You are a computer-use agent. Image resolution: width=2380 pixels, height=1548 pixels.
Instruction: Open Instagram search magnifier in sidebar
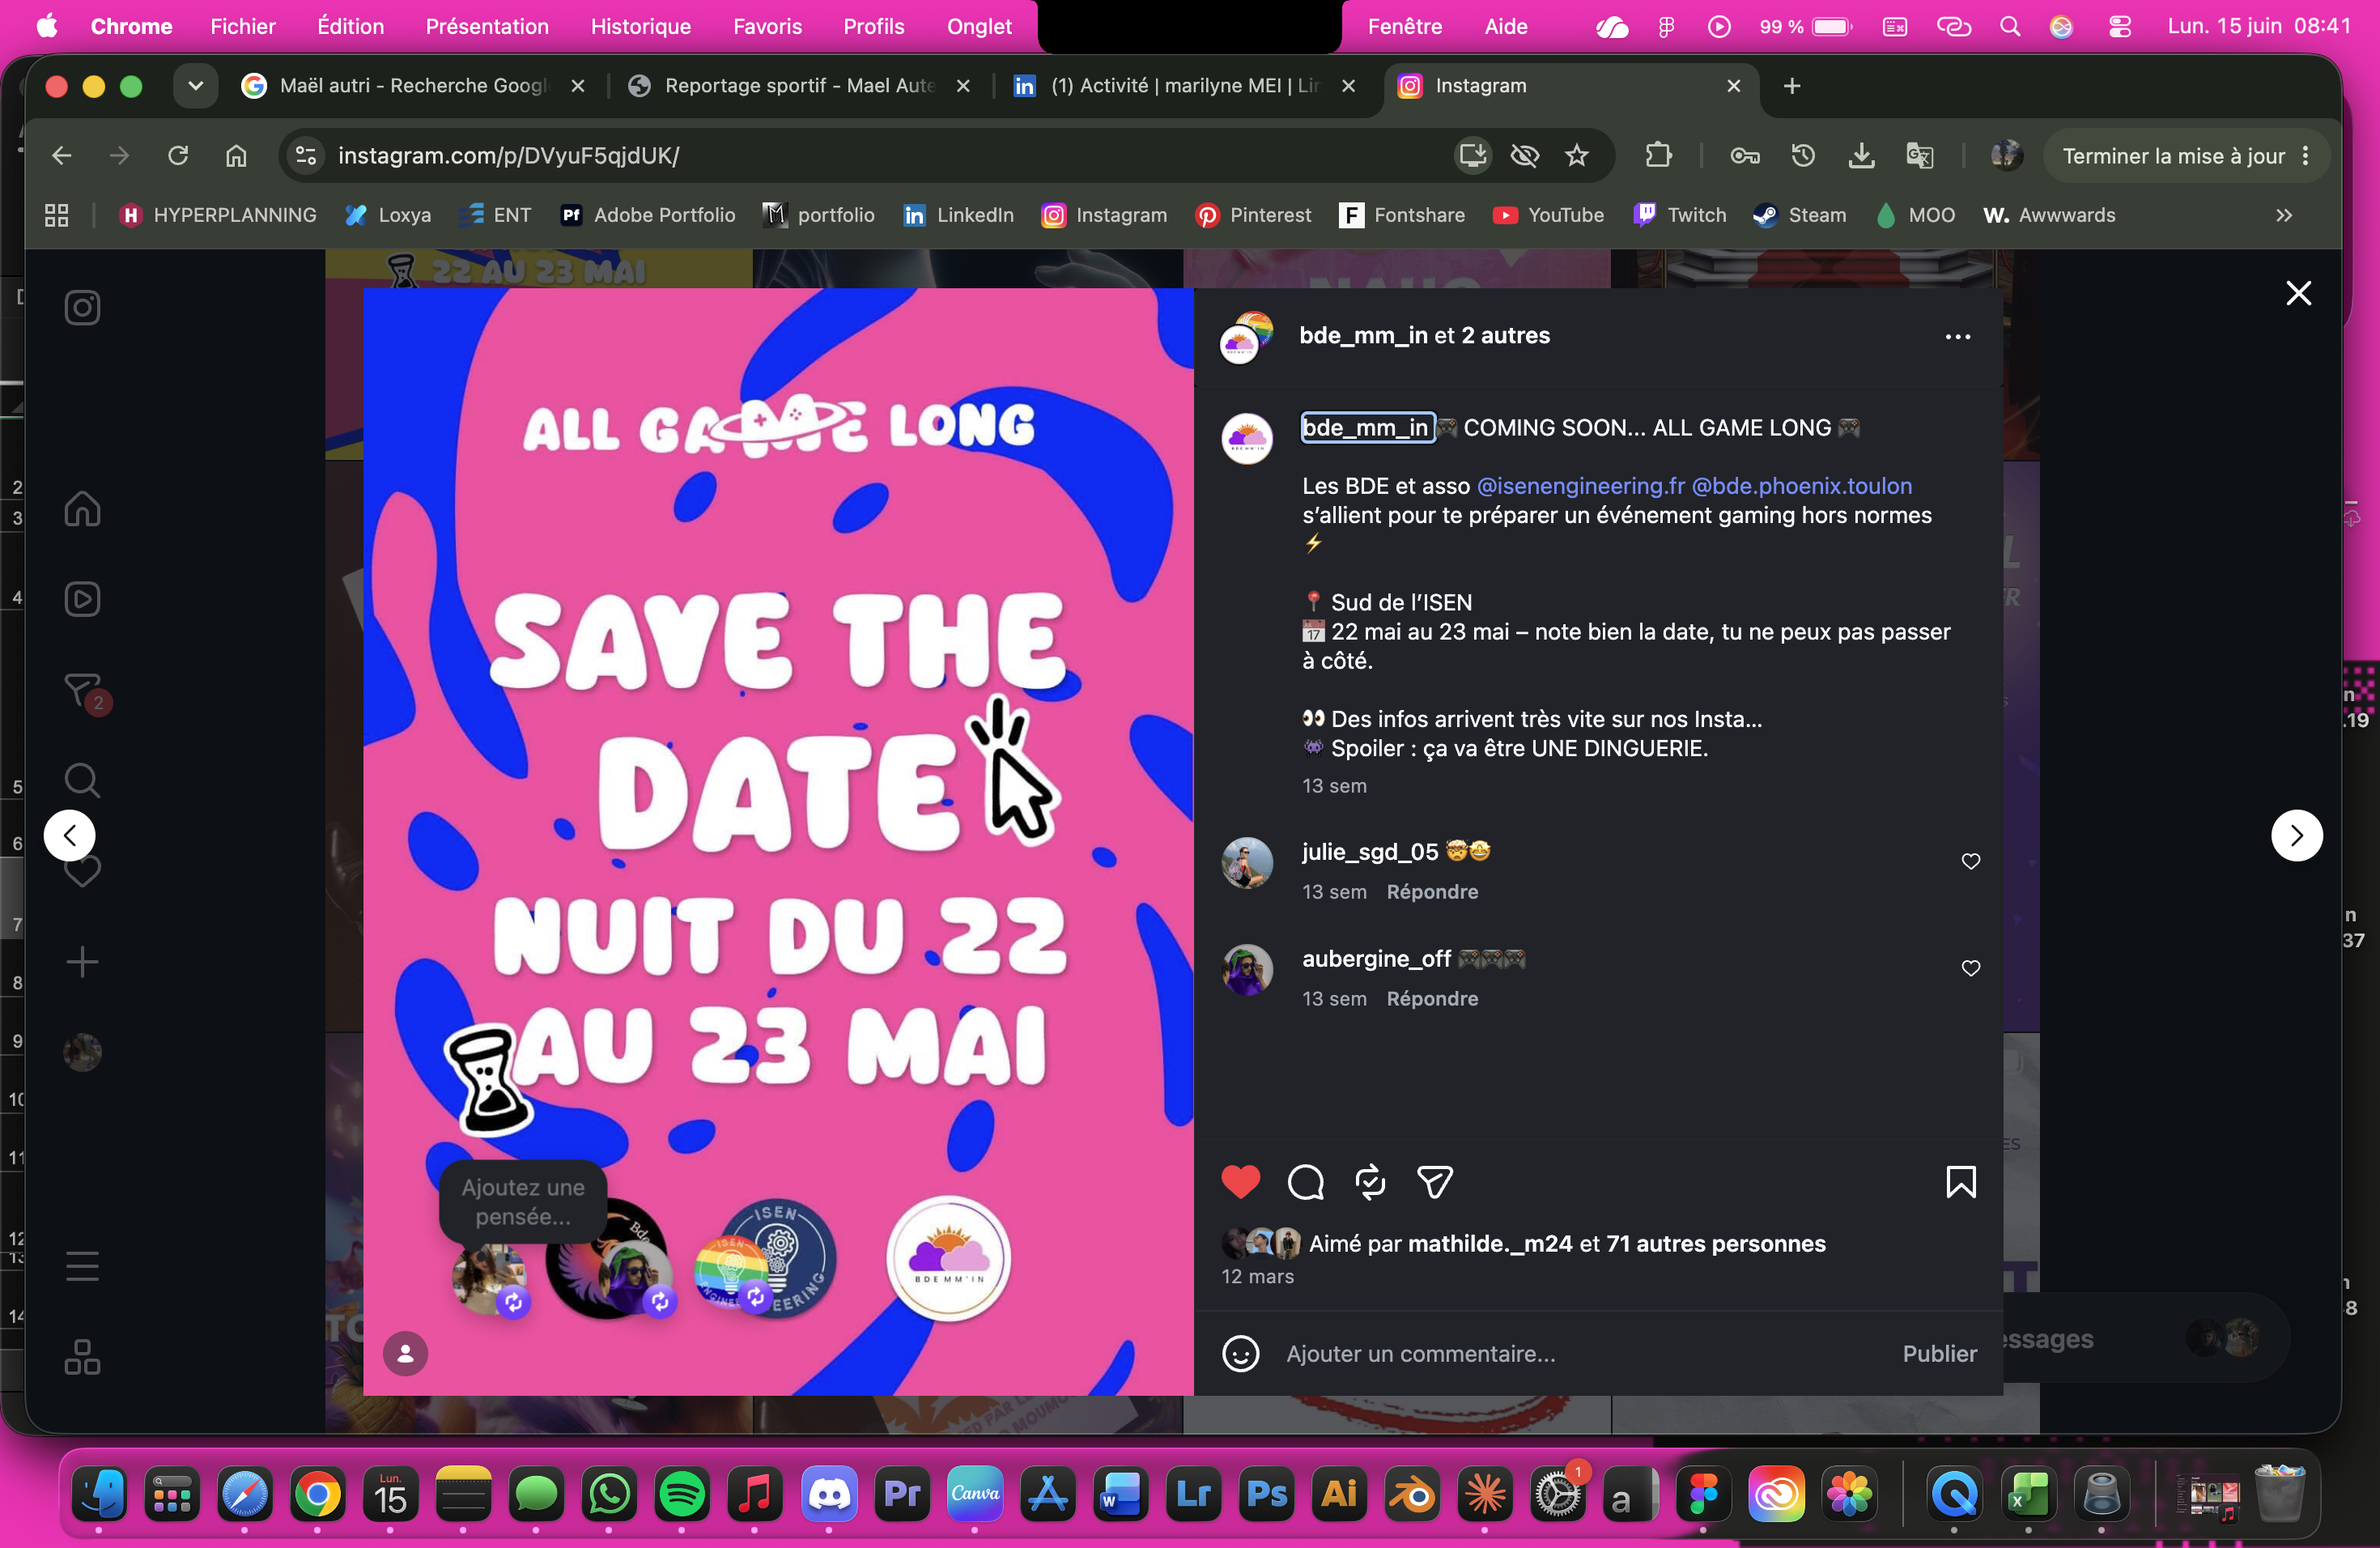(82, 780)
